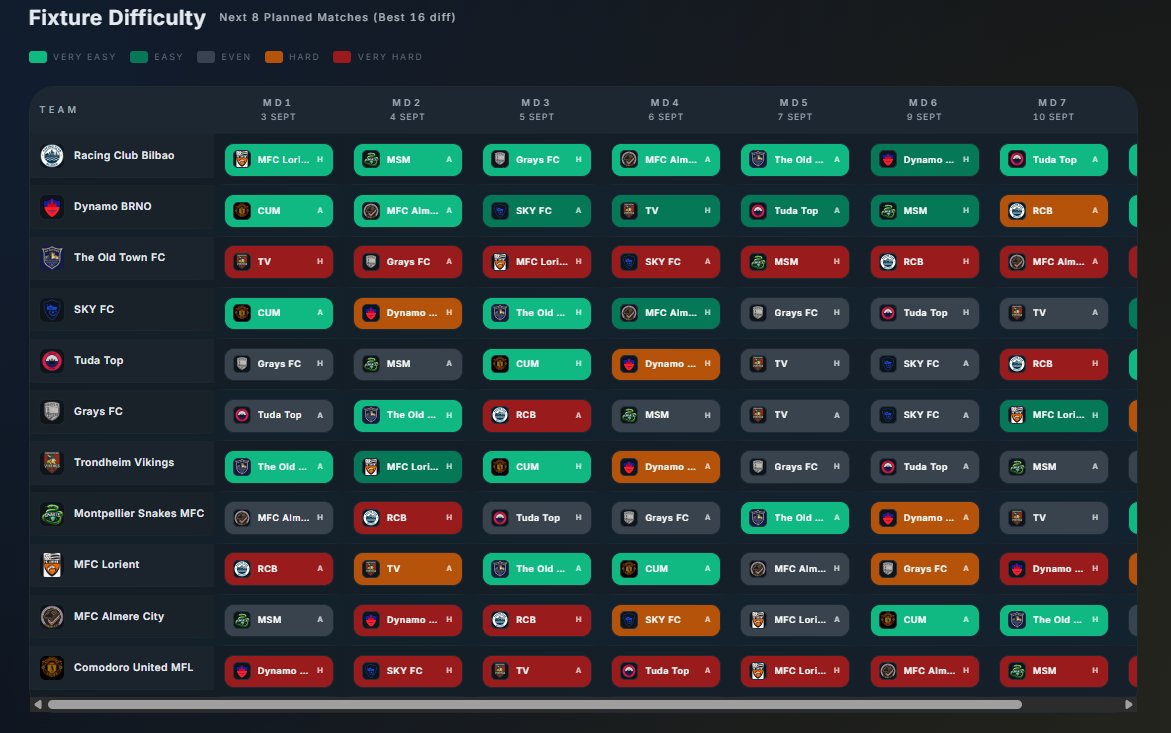Click the VERY HARD red legend swatch

(x=342, y=57)
